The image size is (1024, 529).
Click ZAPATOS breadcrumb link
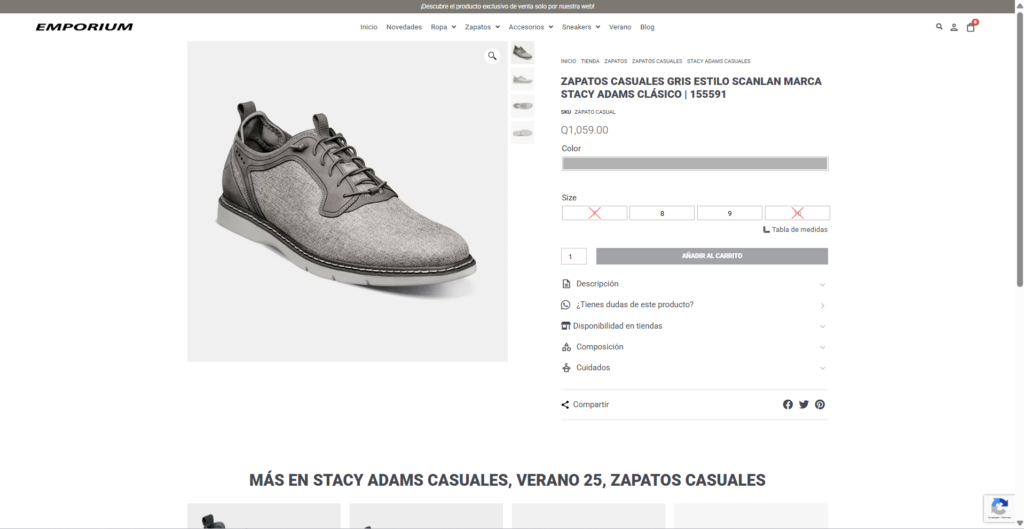(x=615, y=61)
